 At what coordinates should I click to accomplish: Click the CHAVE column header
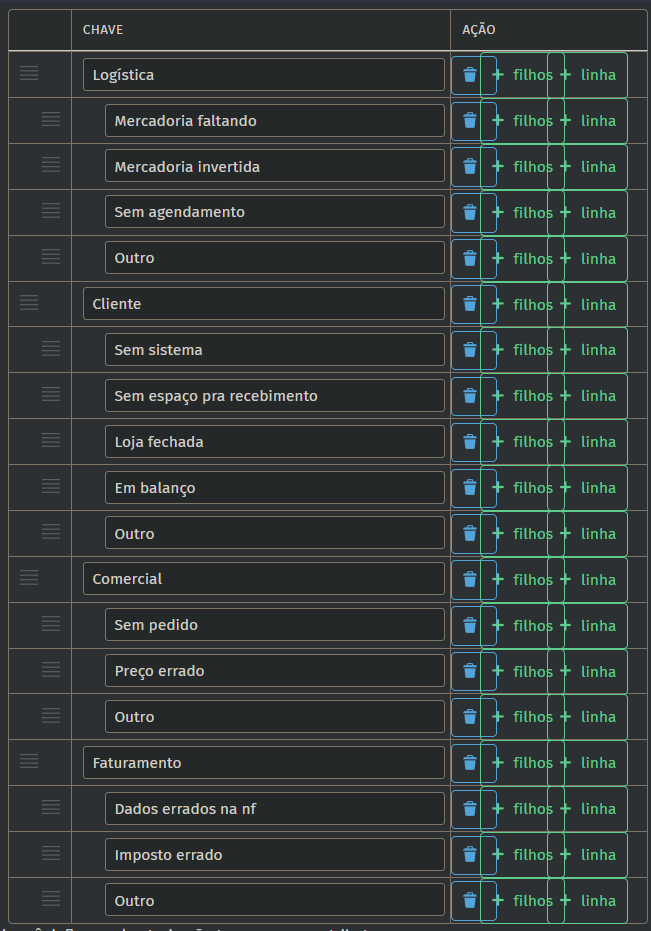pyautogui.click(x=103, y=30)
